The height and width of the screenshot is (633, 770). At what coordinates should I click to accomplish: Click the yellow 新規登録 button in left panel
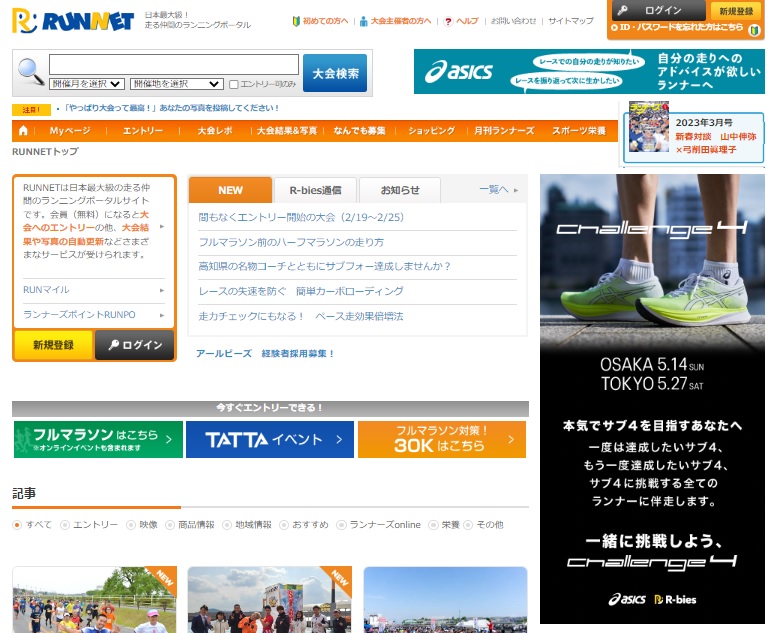[x=53, y=345]
